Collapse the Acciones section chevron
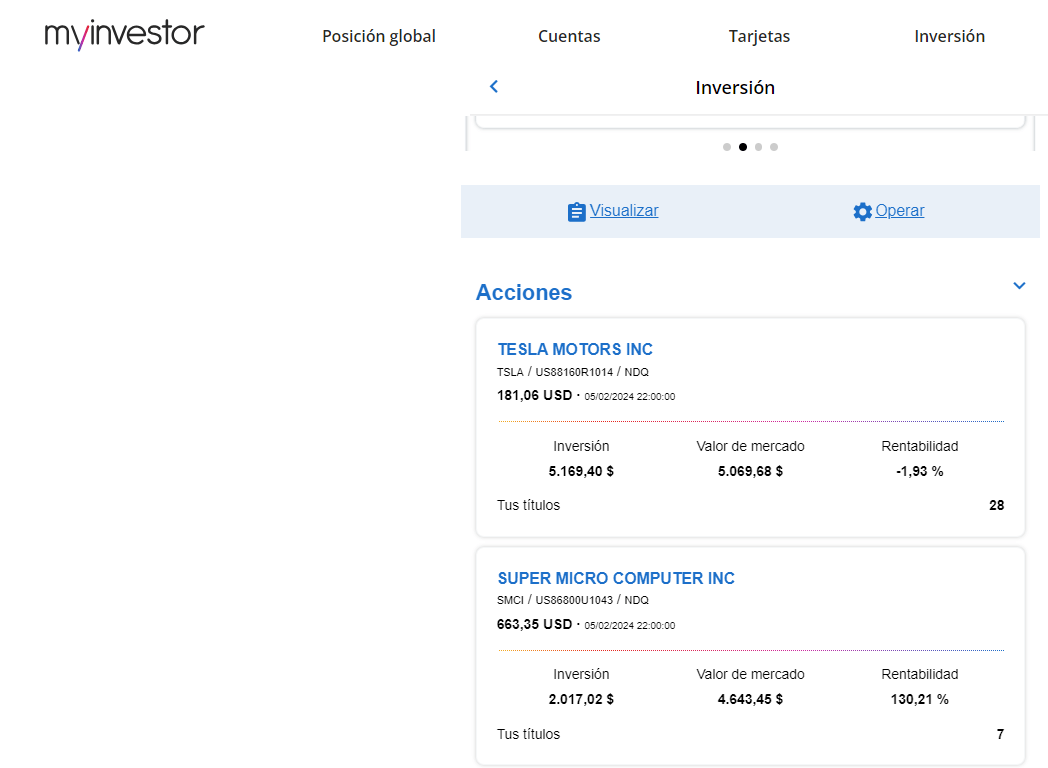The height and width of the screenshot is (768, 1048). click(x=1019, y=285)
